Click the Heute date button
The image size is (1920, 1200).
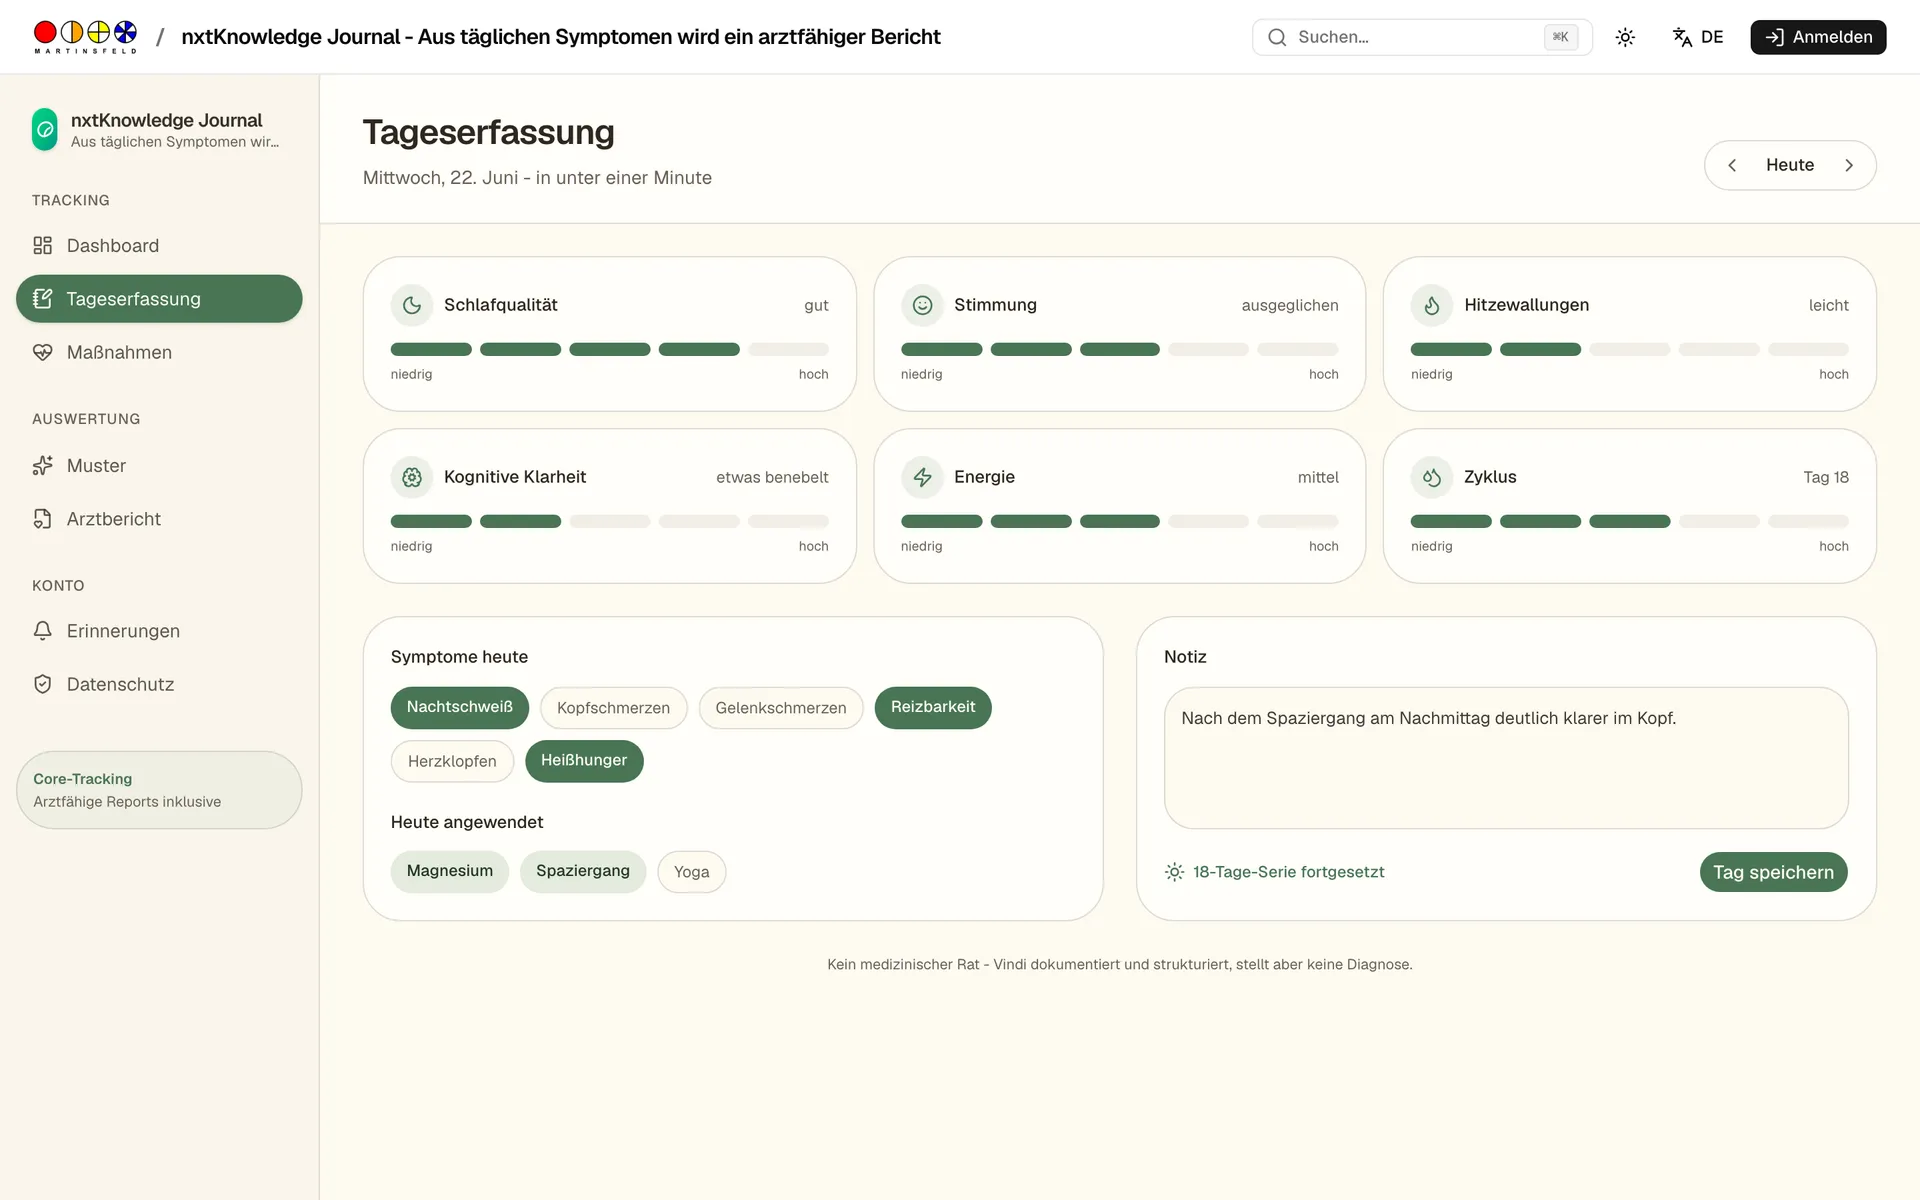coord(1790,165)
